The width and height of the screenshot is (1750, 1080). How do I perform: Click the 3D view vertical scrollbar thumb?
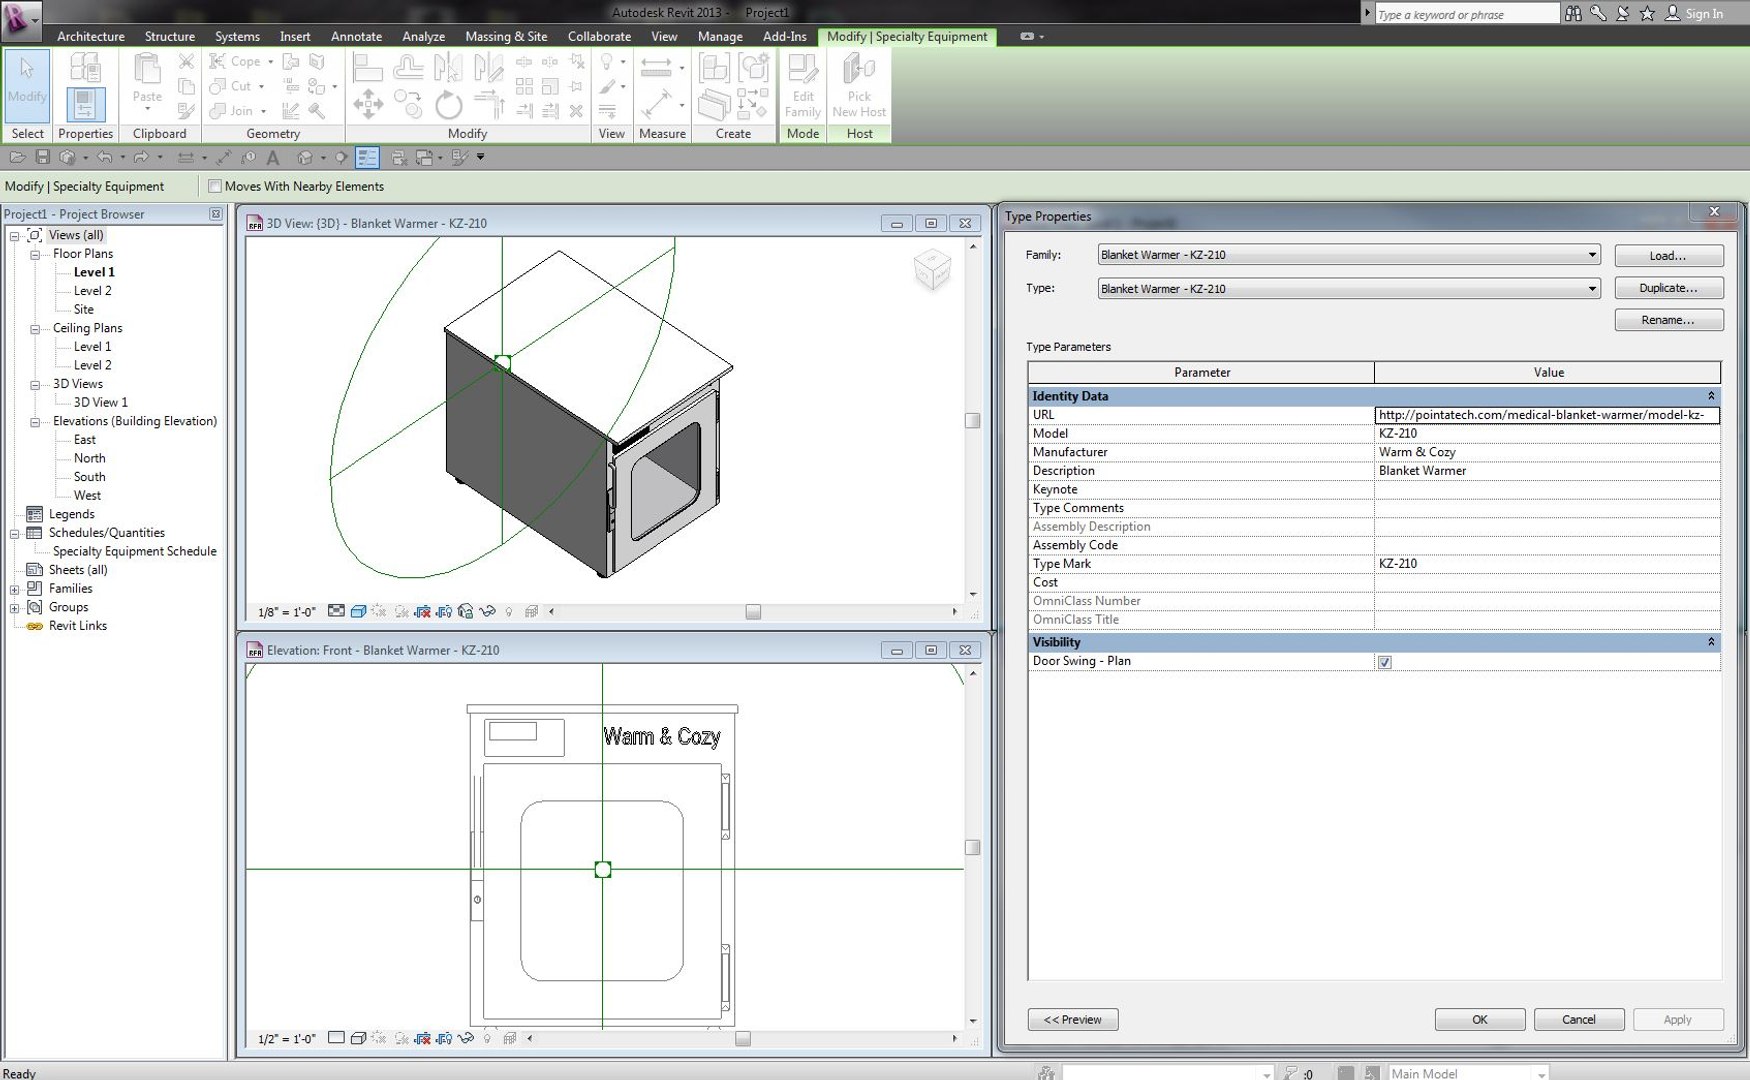coord(972,421)
